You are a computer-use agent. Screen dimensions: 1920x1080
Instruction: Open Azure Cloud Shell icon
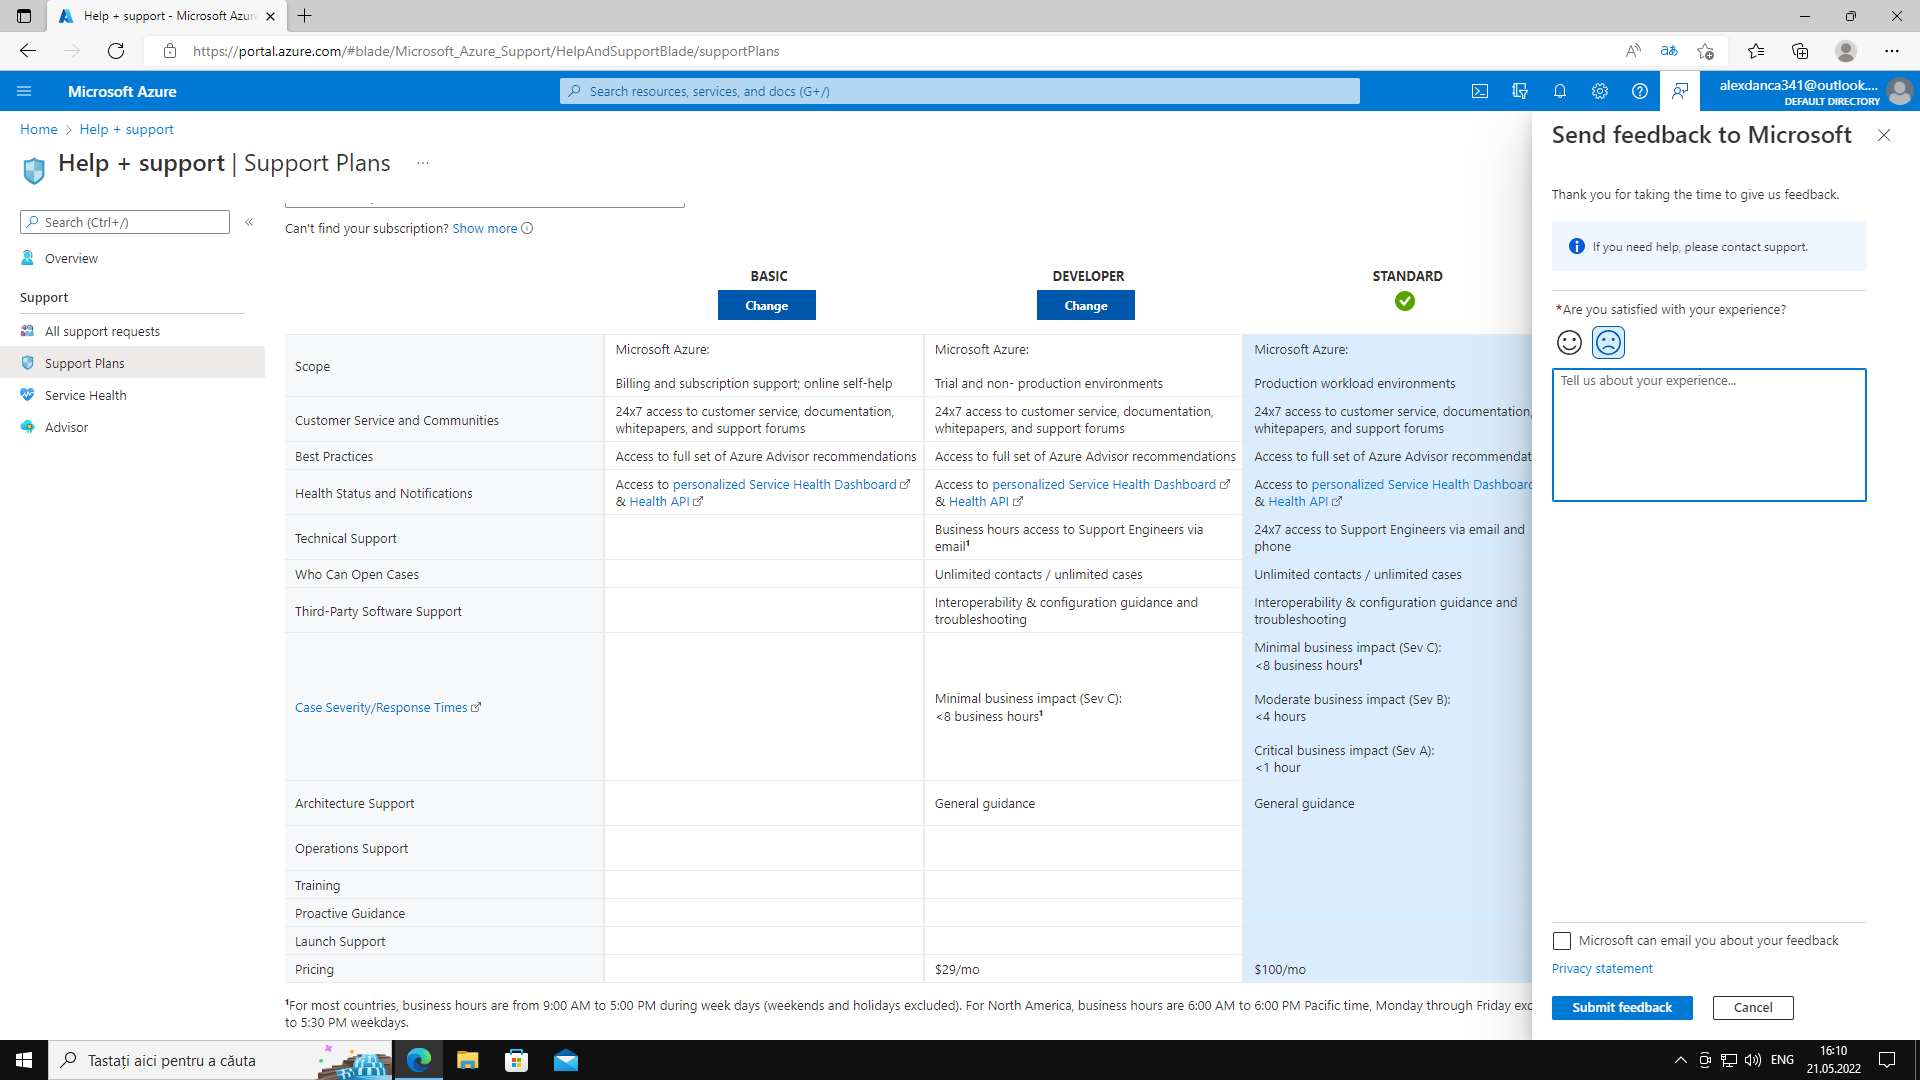1480,91
